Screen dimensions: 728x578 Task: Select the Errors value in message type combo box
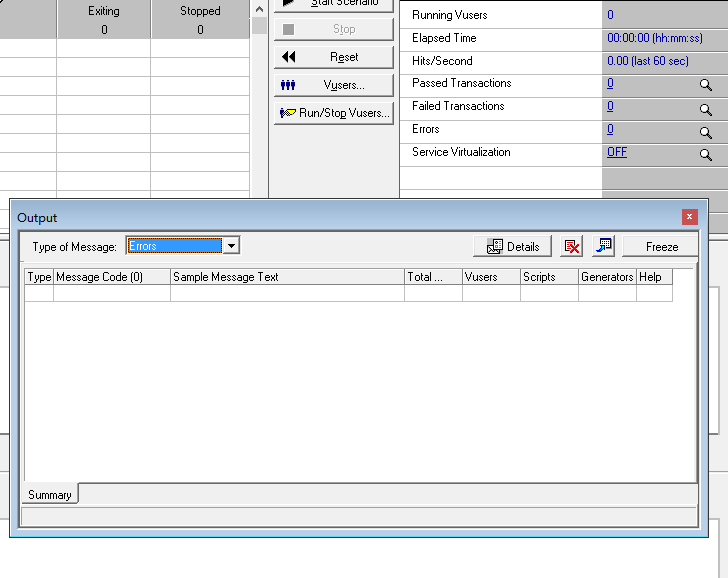[x=175, y=246]
